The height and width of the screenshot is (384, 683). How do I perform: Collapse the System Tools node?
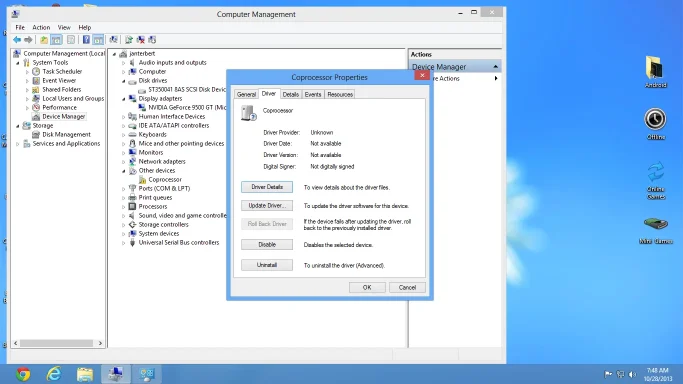[x=18, y=63]
